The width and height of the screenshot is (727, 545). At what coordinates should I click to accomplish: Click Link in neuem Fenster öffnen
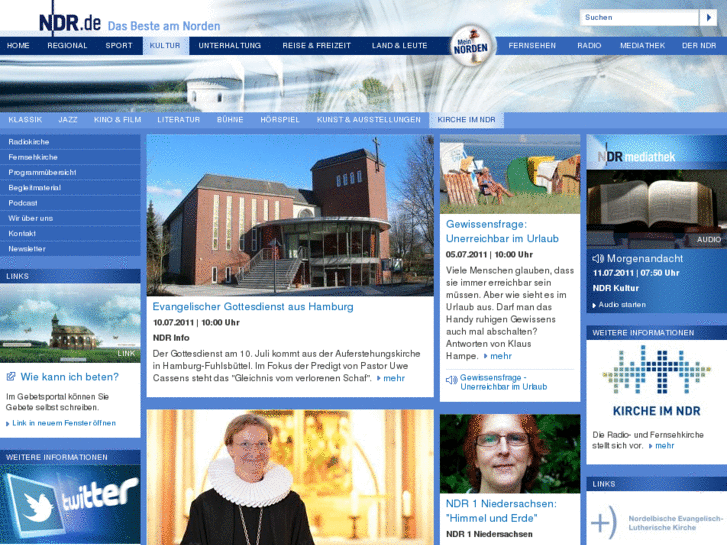64,423
